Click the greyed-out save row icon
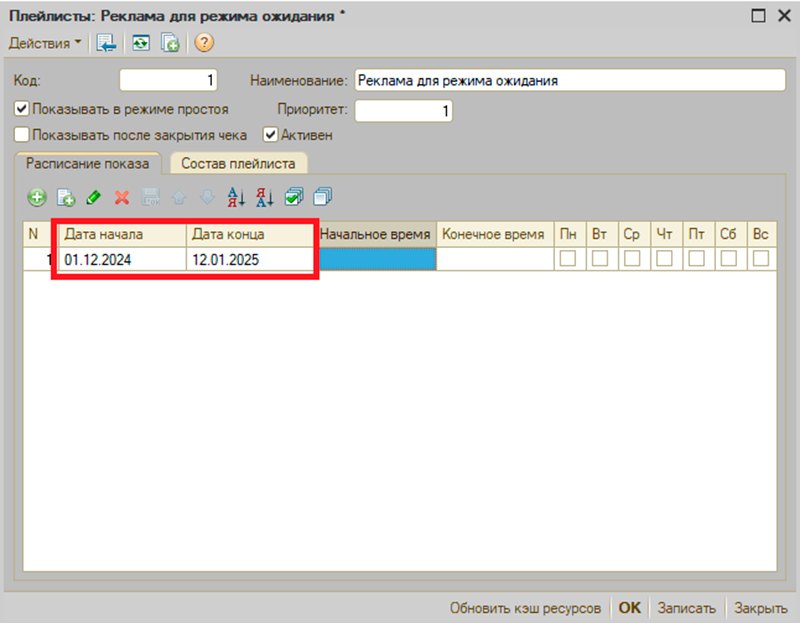This screenshot has height=623, width=800. pos(151,197)
